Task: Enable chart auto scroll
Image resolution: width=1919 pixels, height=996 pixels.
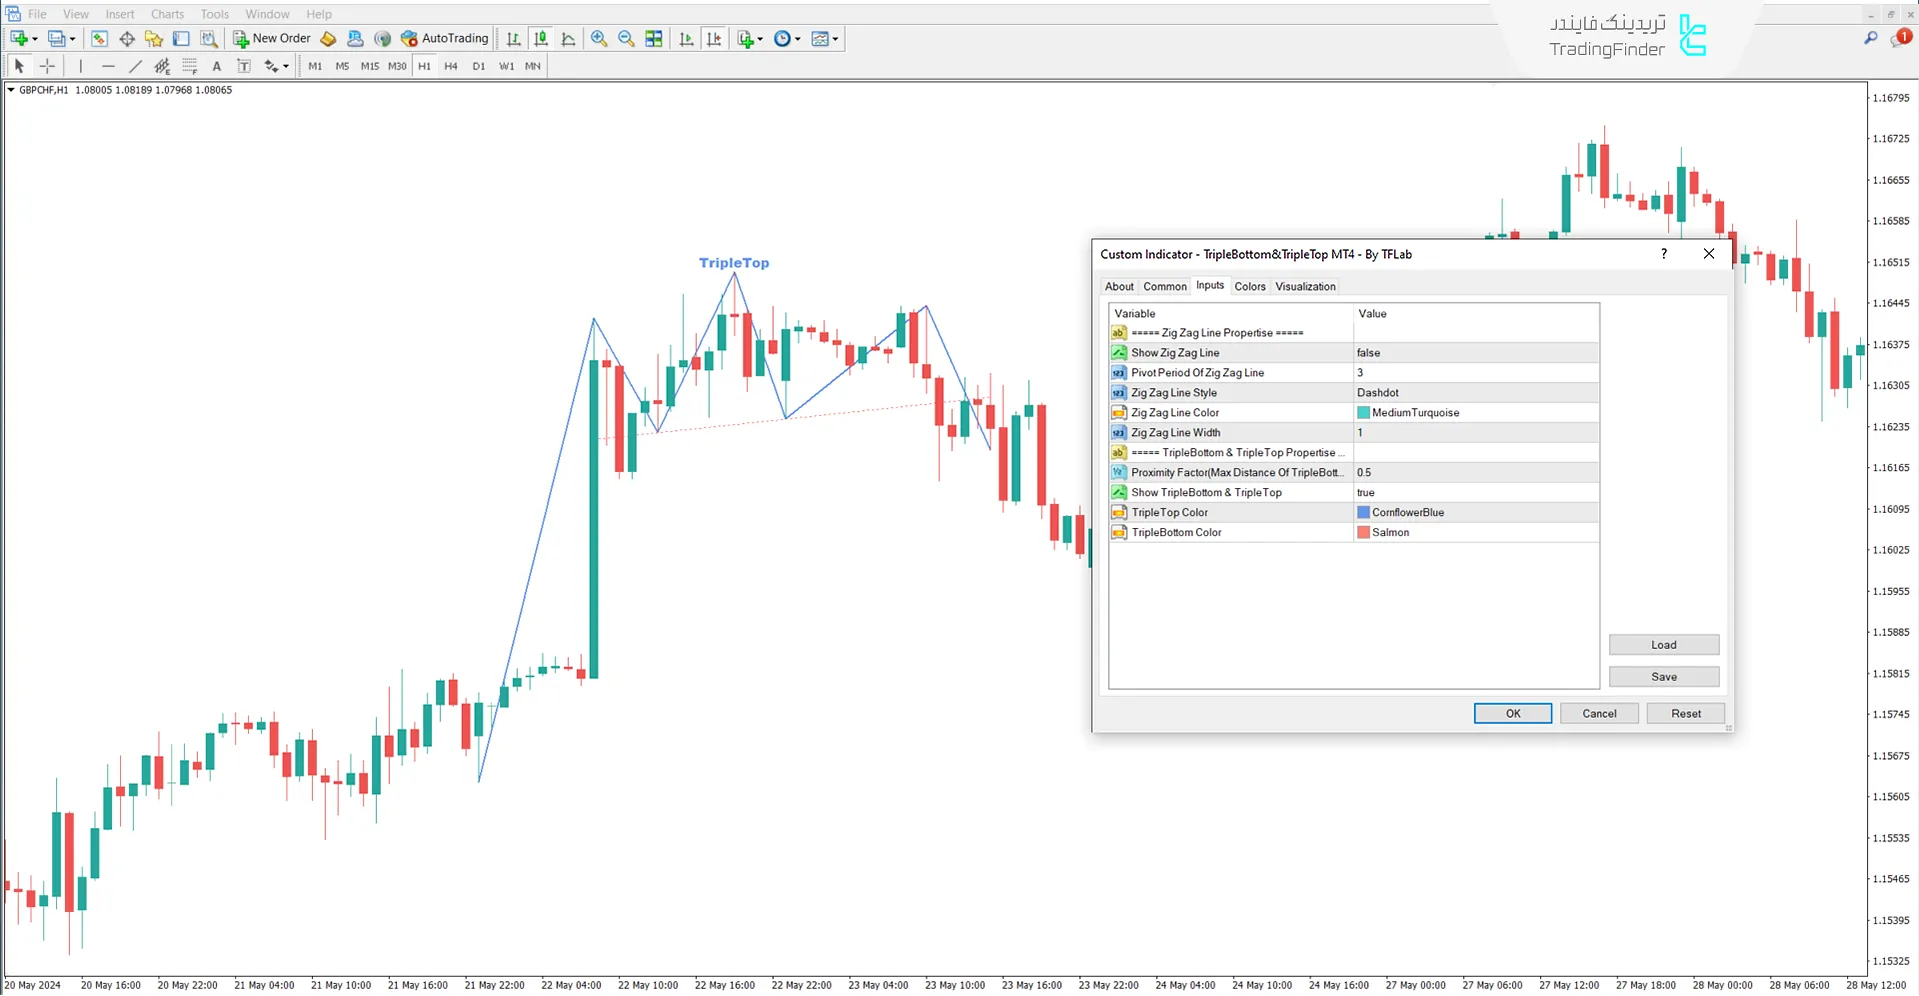Action: [x=686, y=38]
